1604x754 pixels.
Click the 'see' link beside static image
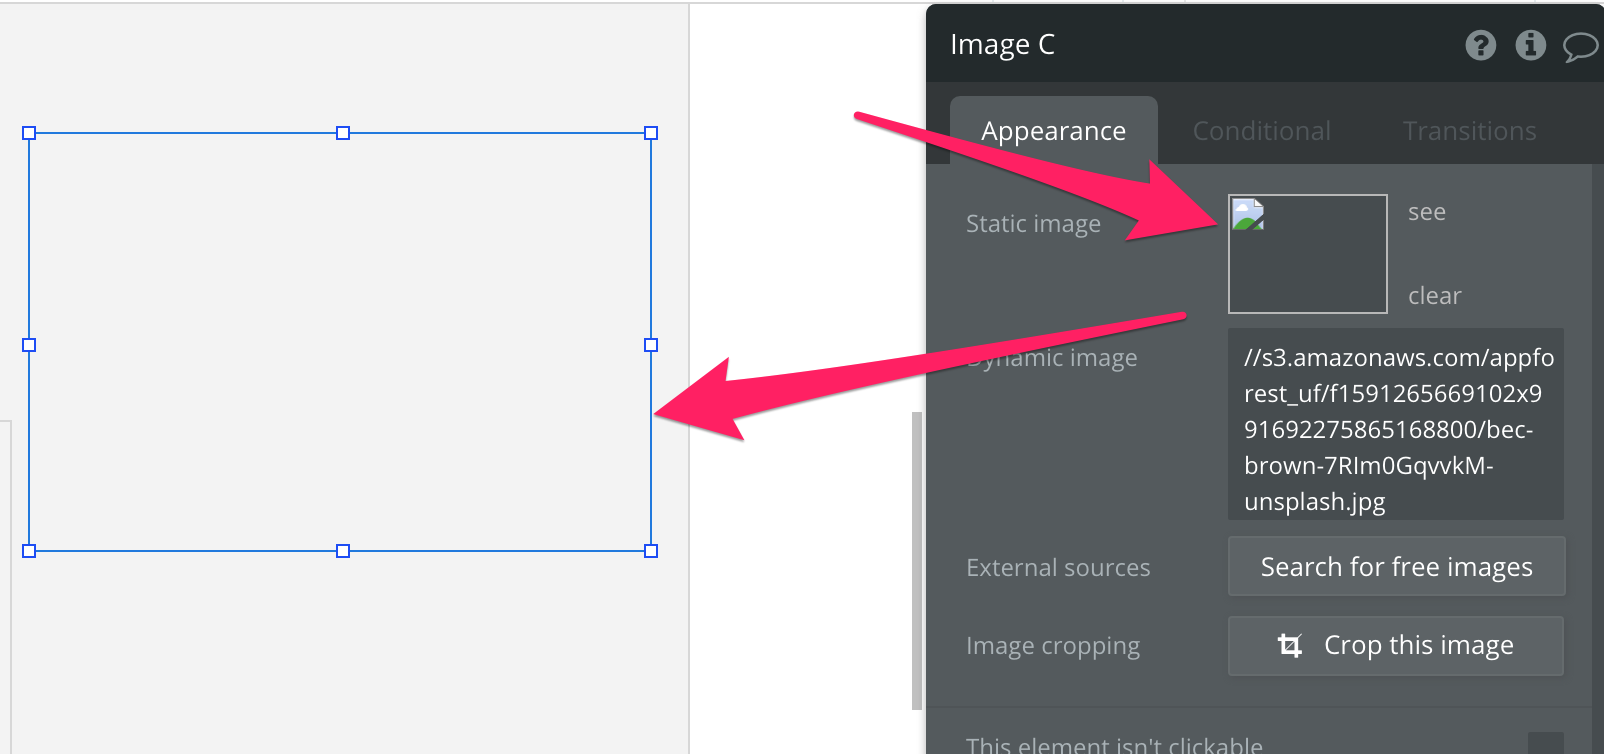point(1426,212)
